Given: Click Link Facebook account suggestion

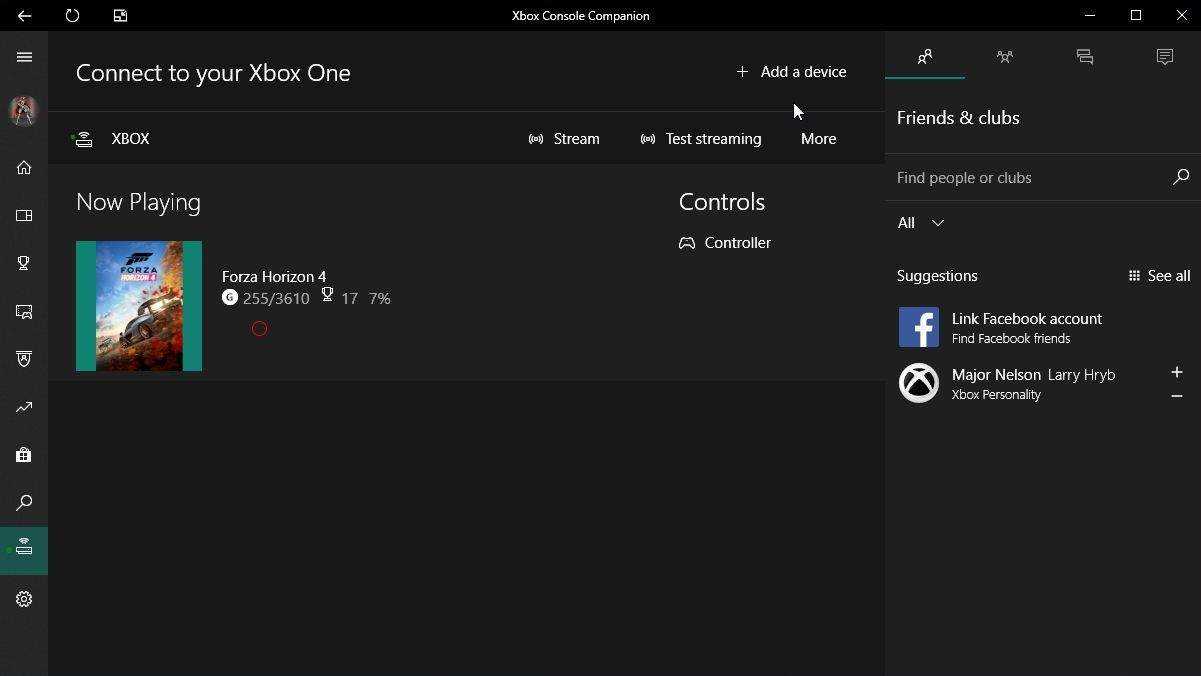Looking at the screenshot, I should click(x=1026, y=327).
